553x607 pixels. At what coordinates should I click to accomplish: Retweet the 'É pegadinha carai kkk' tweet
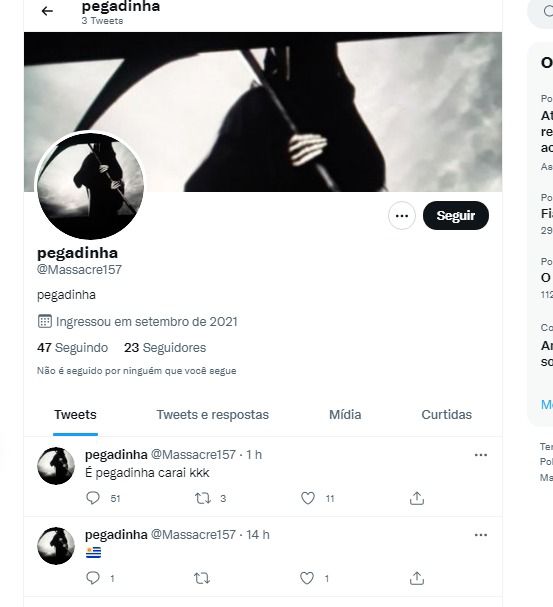(x=202, y=498)
